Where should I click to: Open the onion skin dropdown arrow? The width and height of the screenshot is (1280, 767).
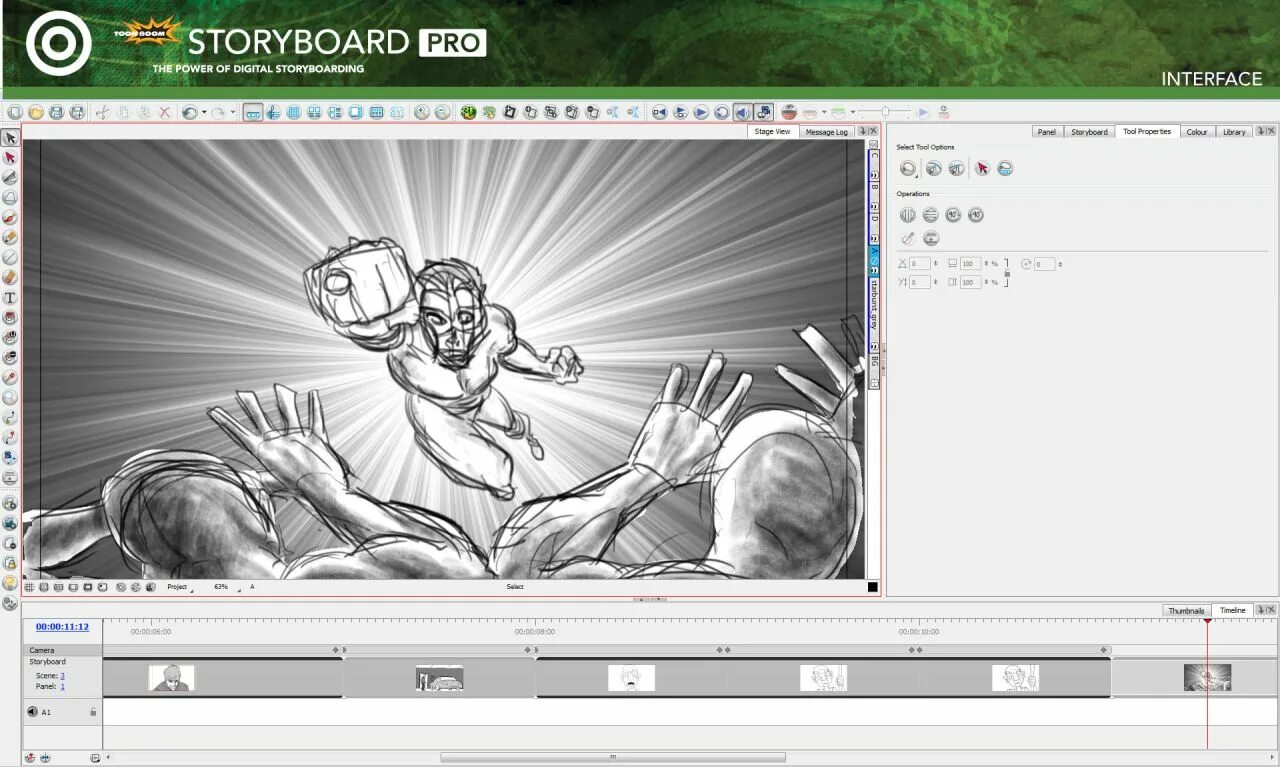(824, 113)
